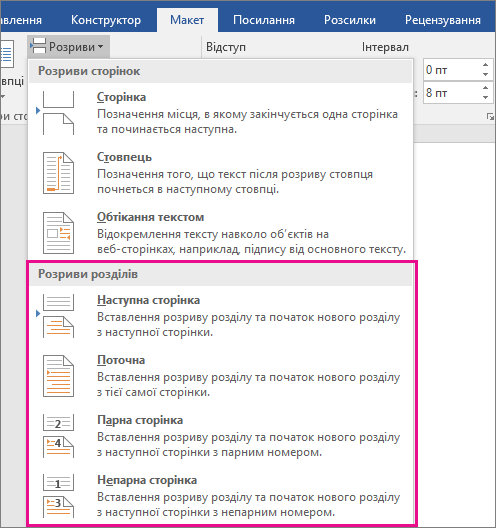This screenshot has width=496, height=528.
Task: Click description mentioning парним номером
Action: pyautogui.click(x=249, y=444)
